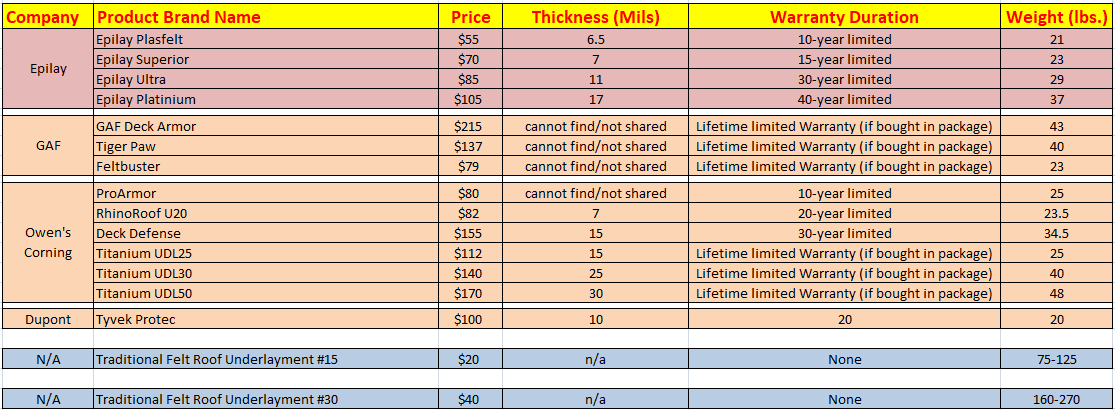Select the Company header cell
Image resolution: width=1115 pixels, height=410 pixels.
coord(47,16)
